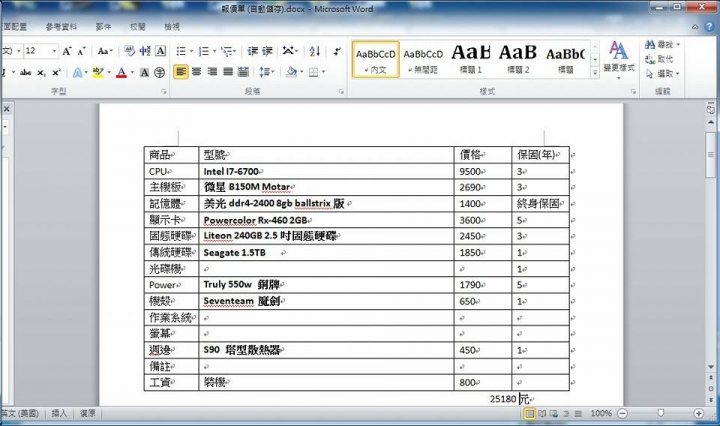The height and width of the screenshot is (426, 720).
Task: Click the Sort A-Z icon
Action: tap(315, 51)
